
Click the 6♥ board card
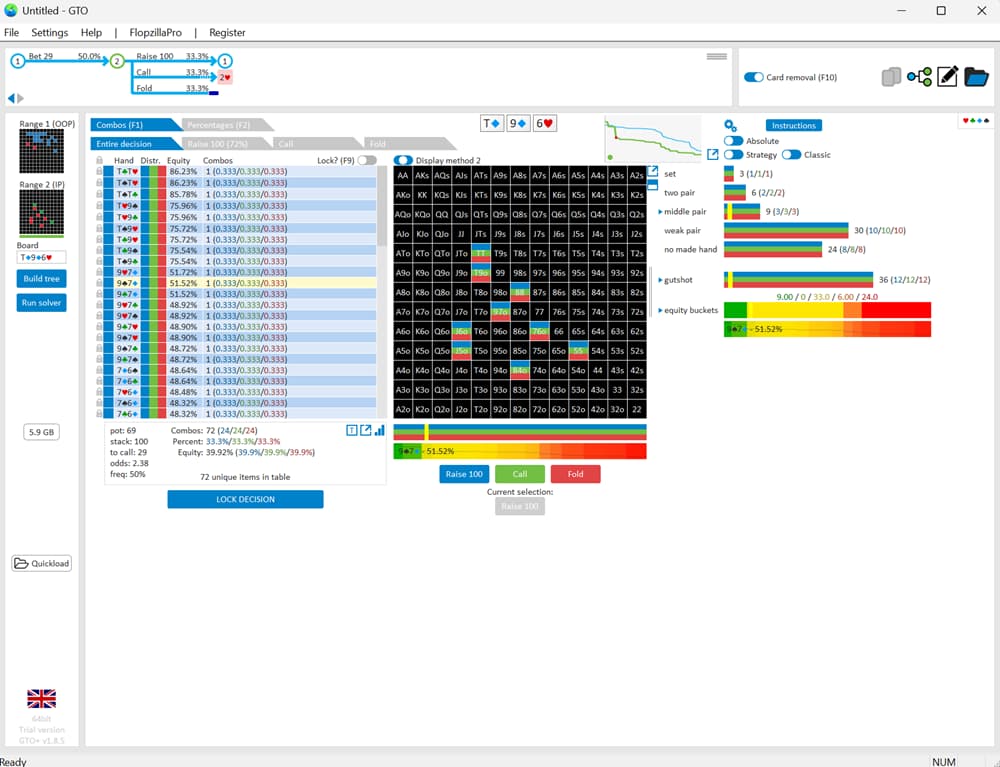click(x=545, y=124)
